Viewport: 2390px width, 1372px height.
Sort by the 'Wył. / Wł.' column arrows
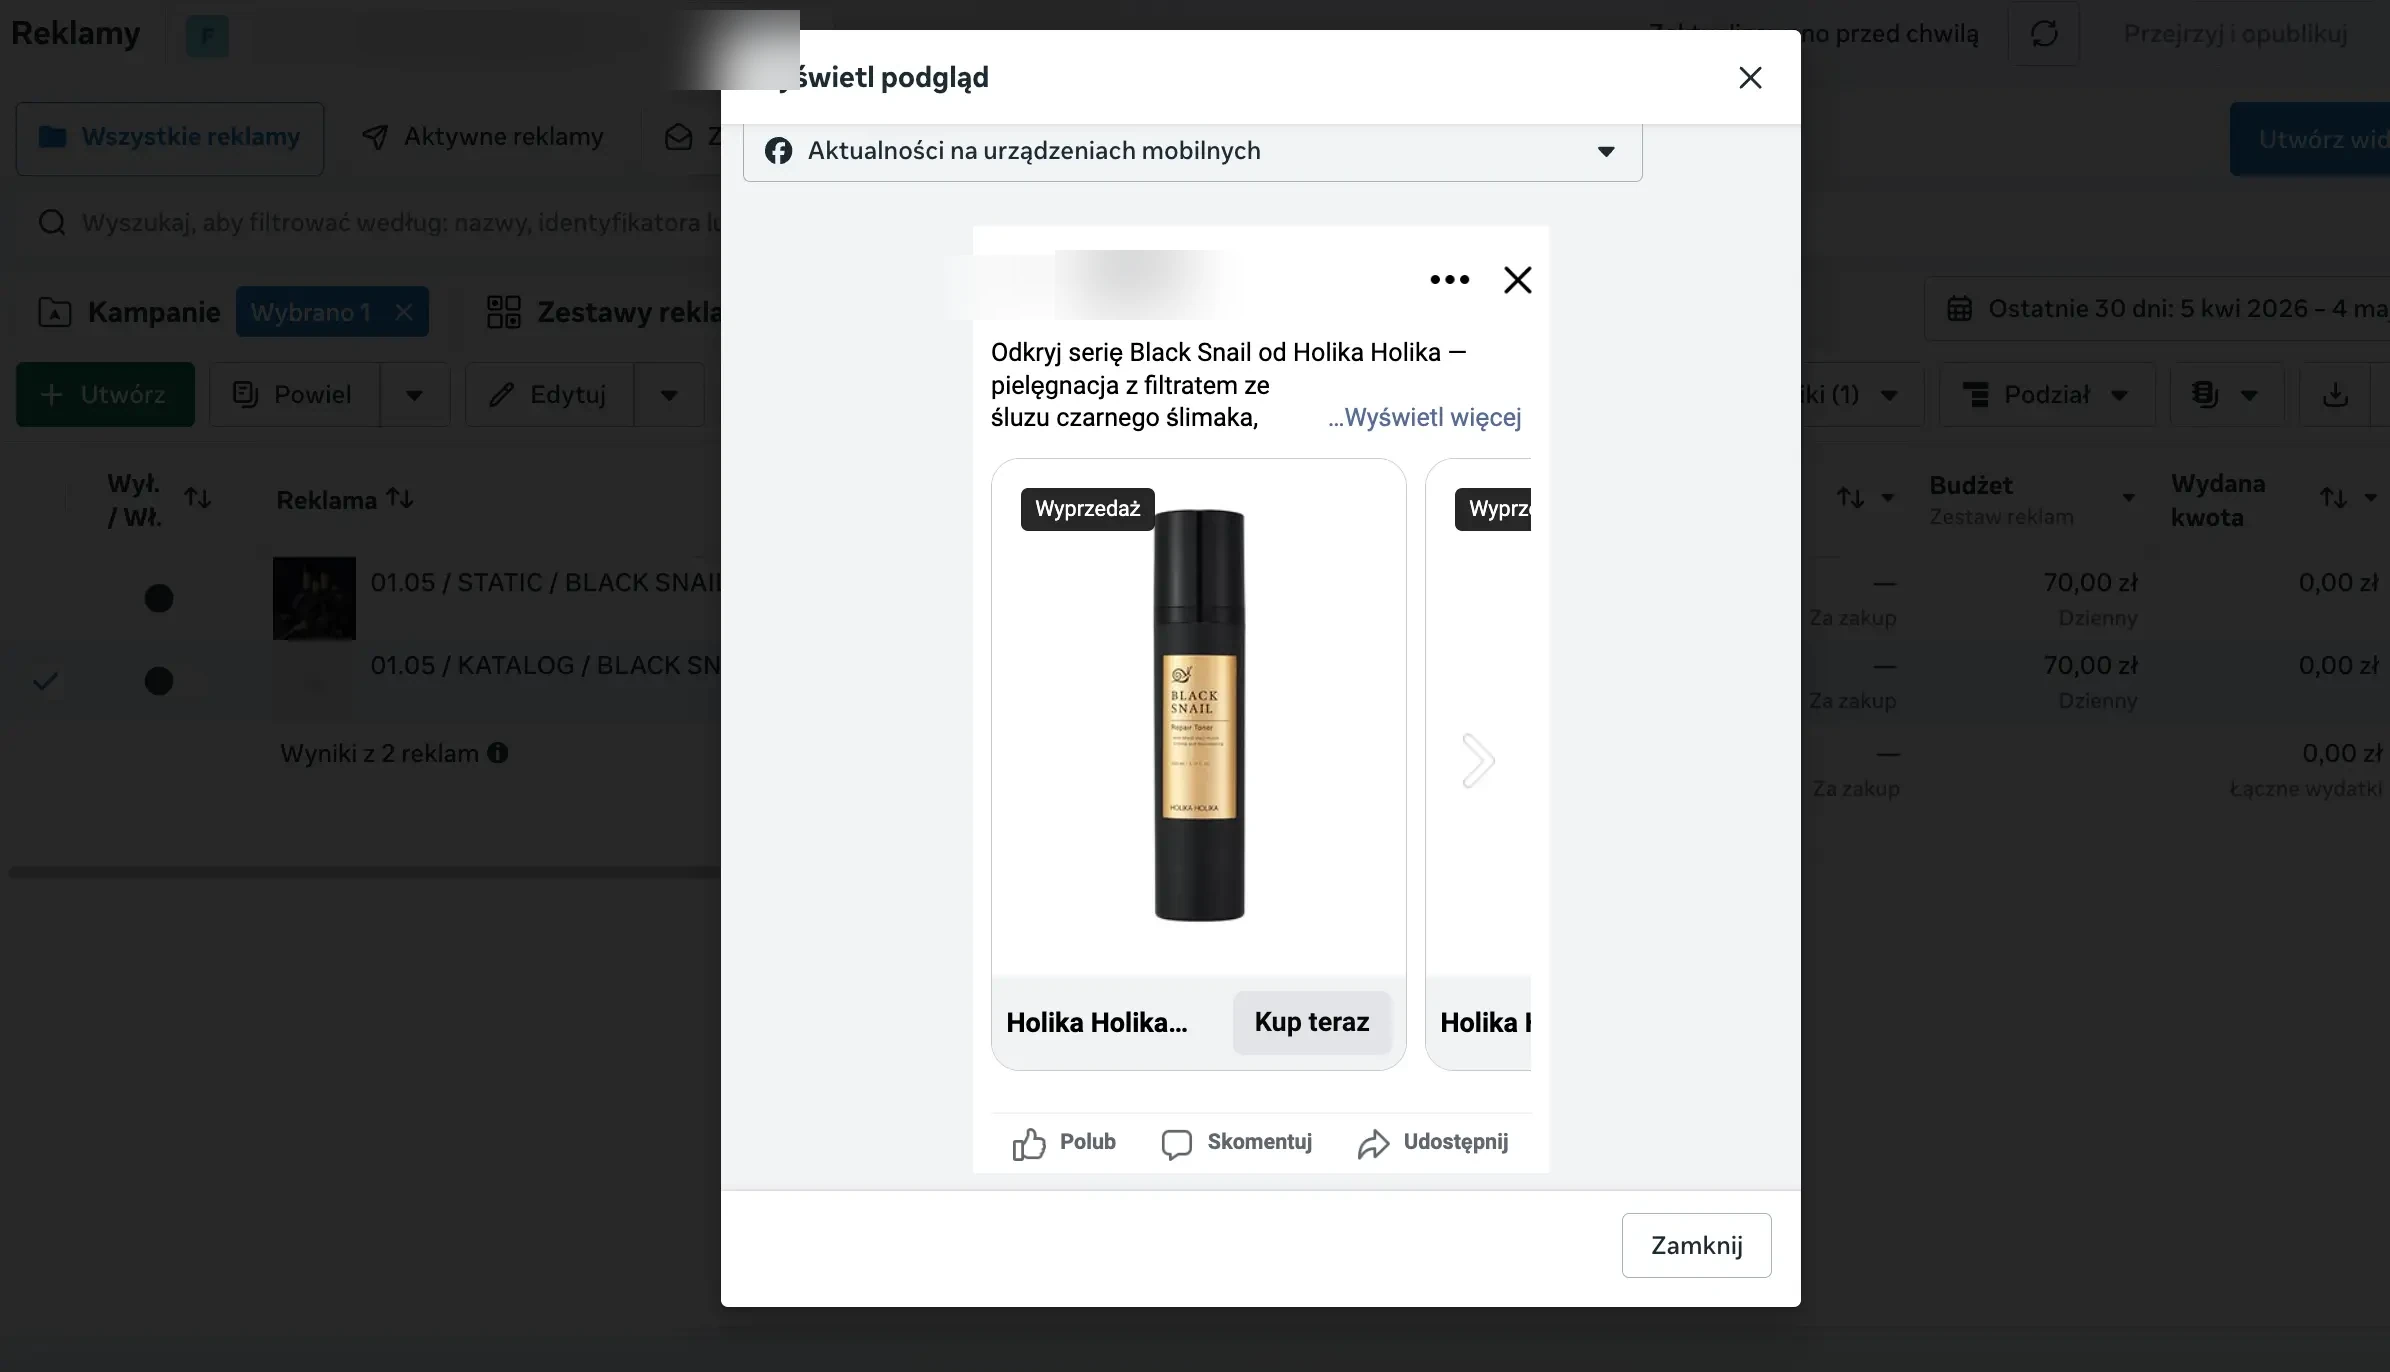click(198, 498)
